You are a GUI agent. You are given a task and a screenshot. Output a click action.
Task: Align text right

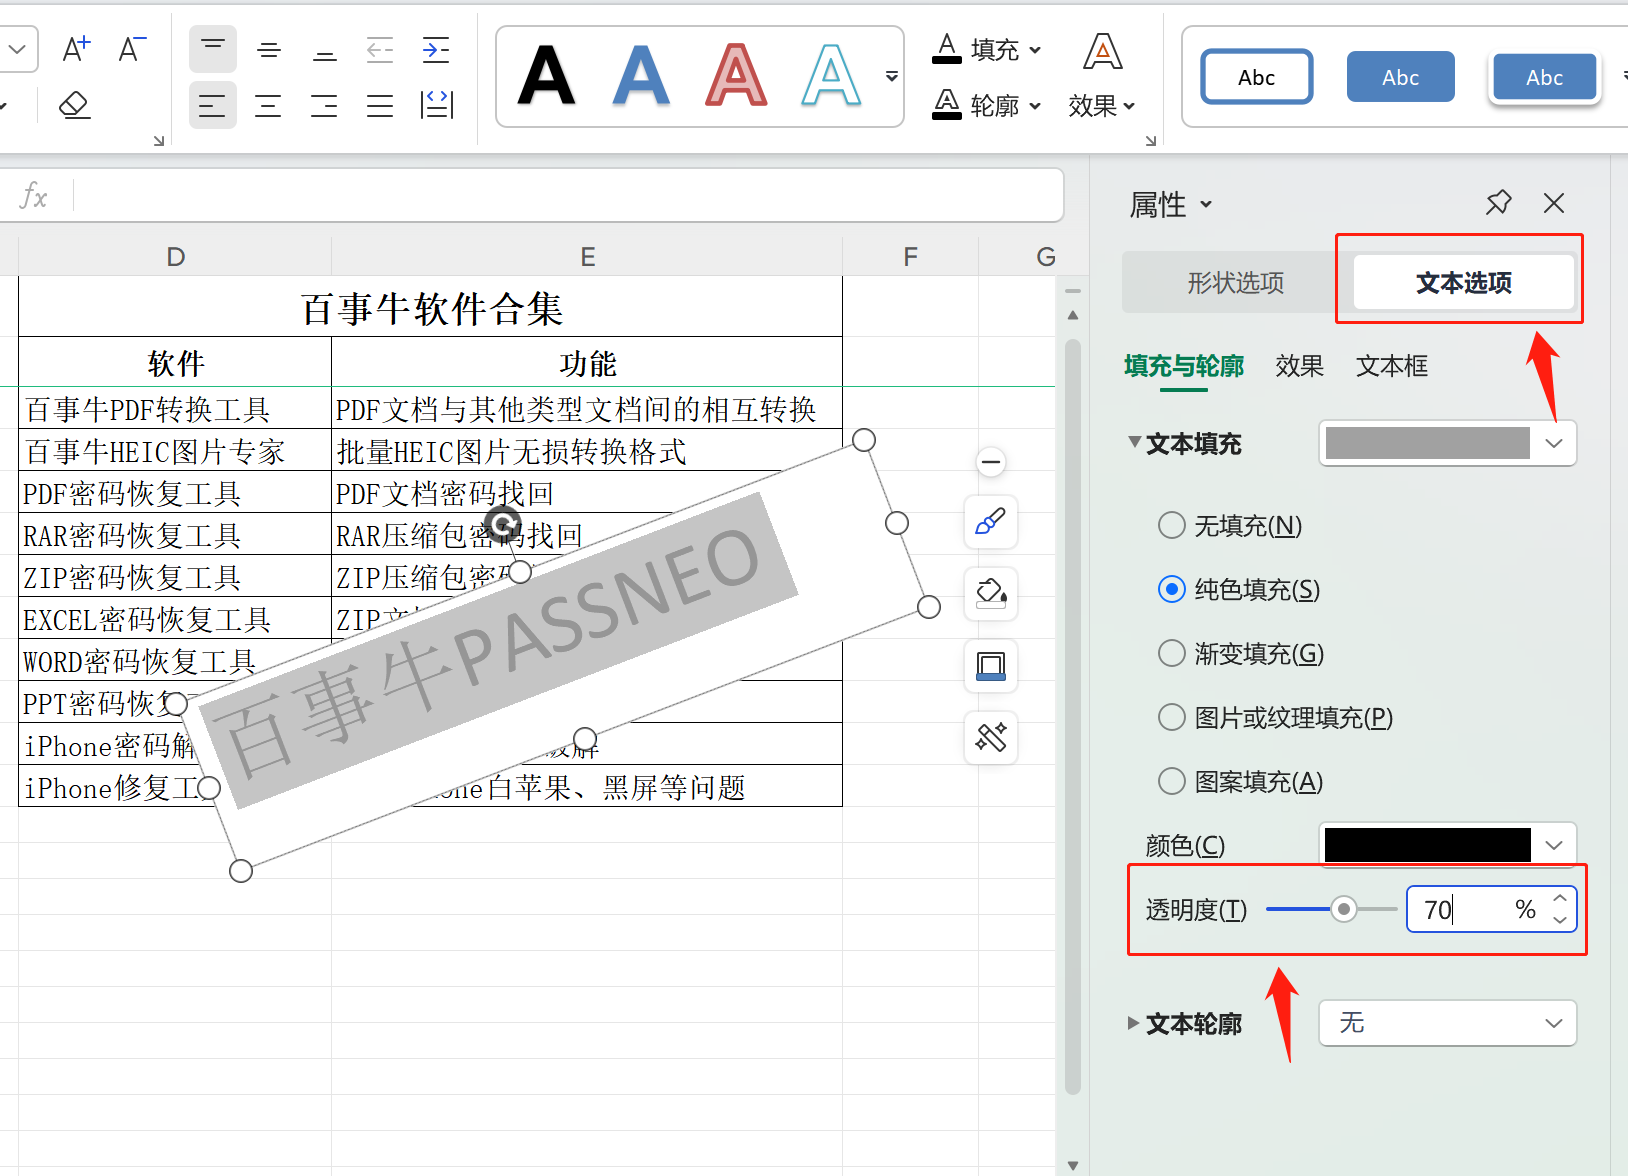325,105
